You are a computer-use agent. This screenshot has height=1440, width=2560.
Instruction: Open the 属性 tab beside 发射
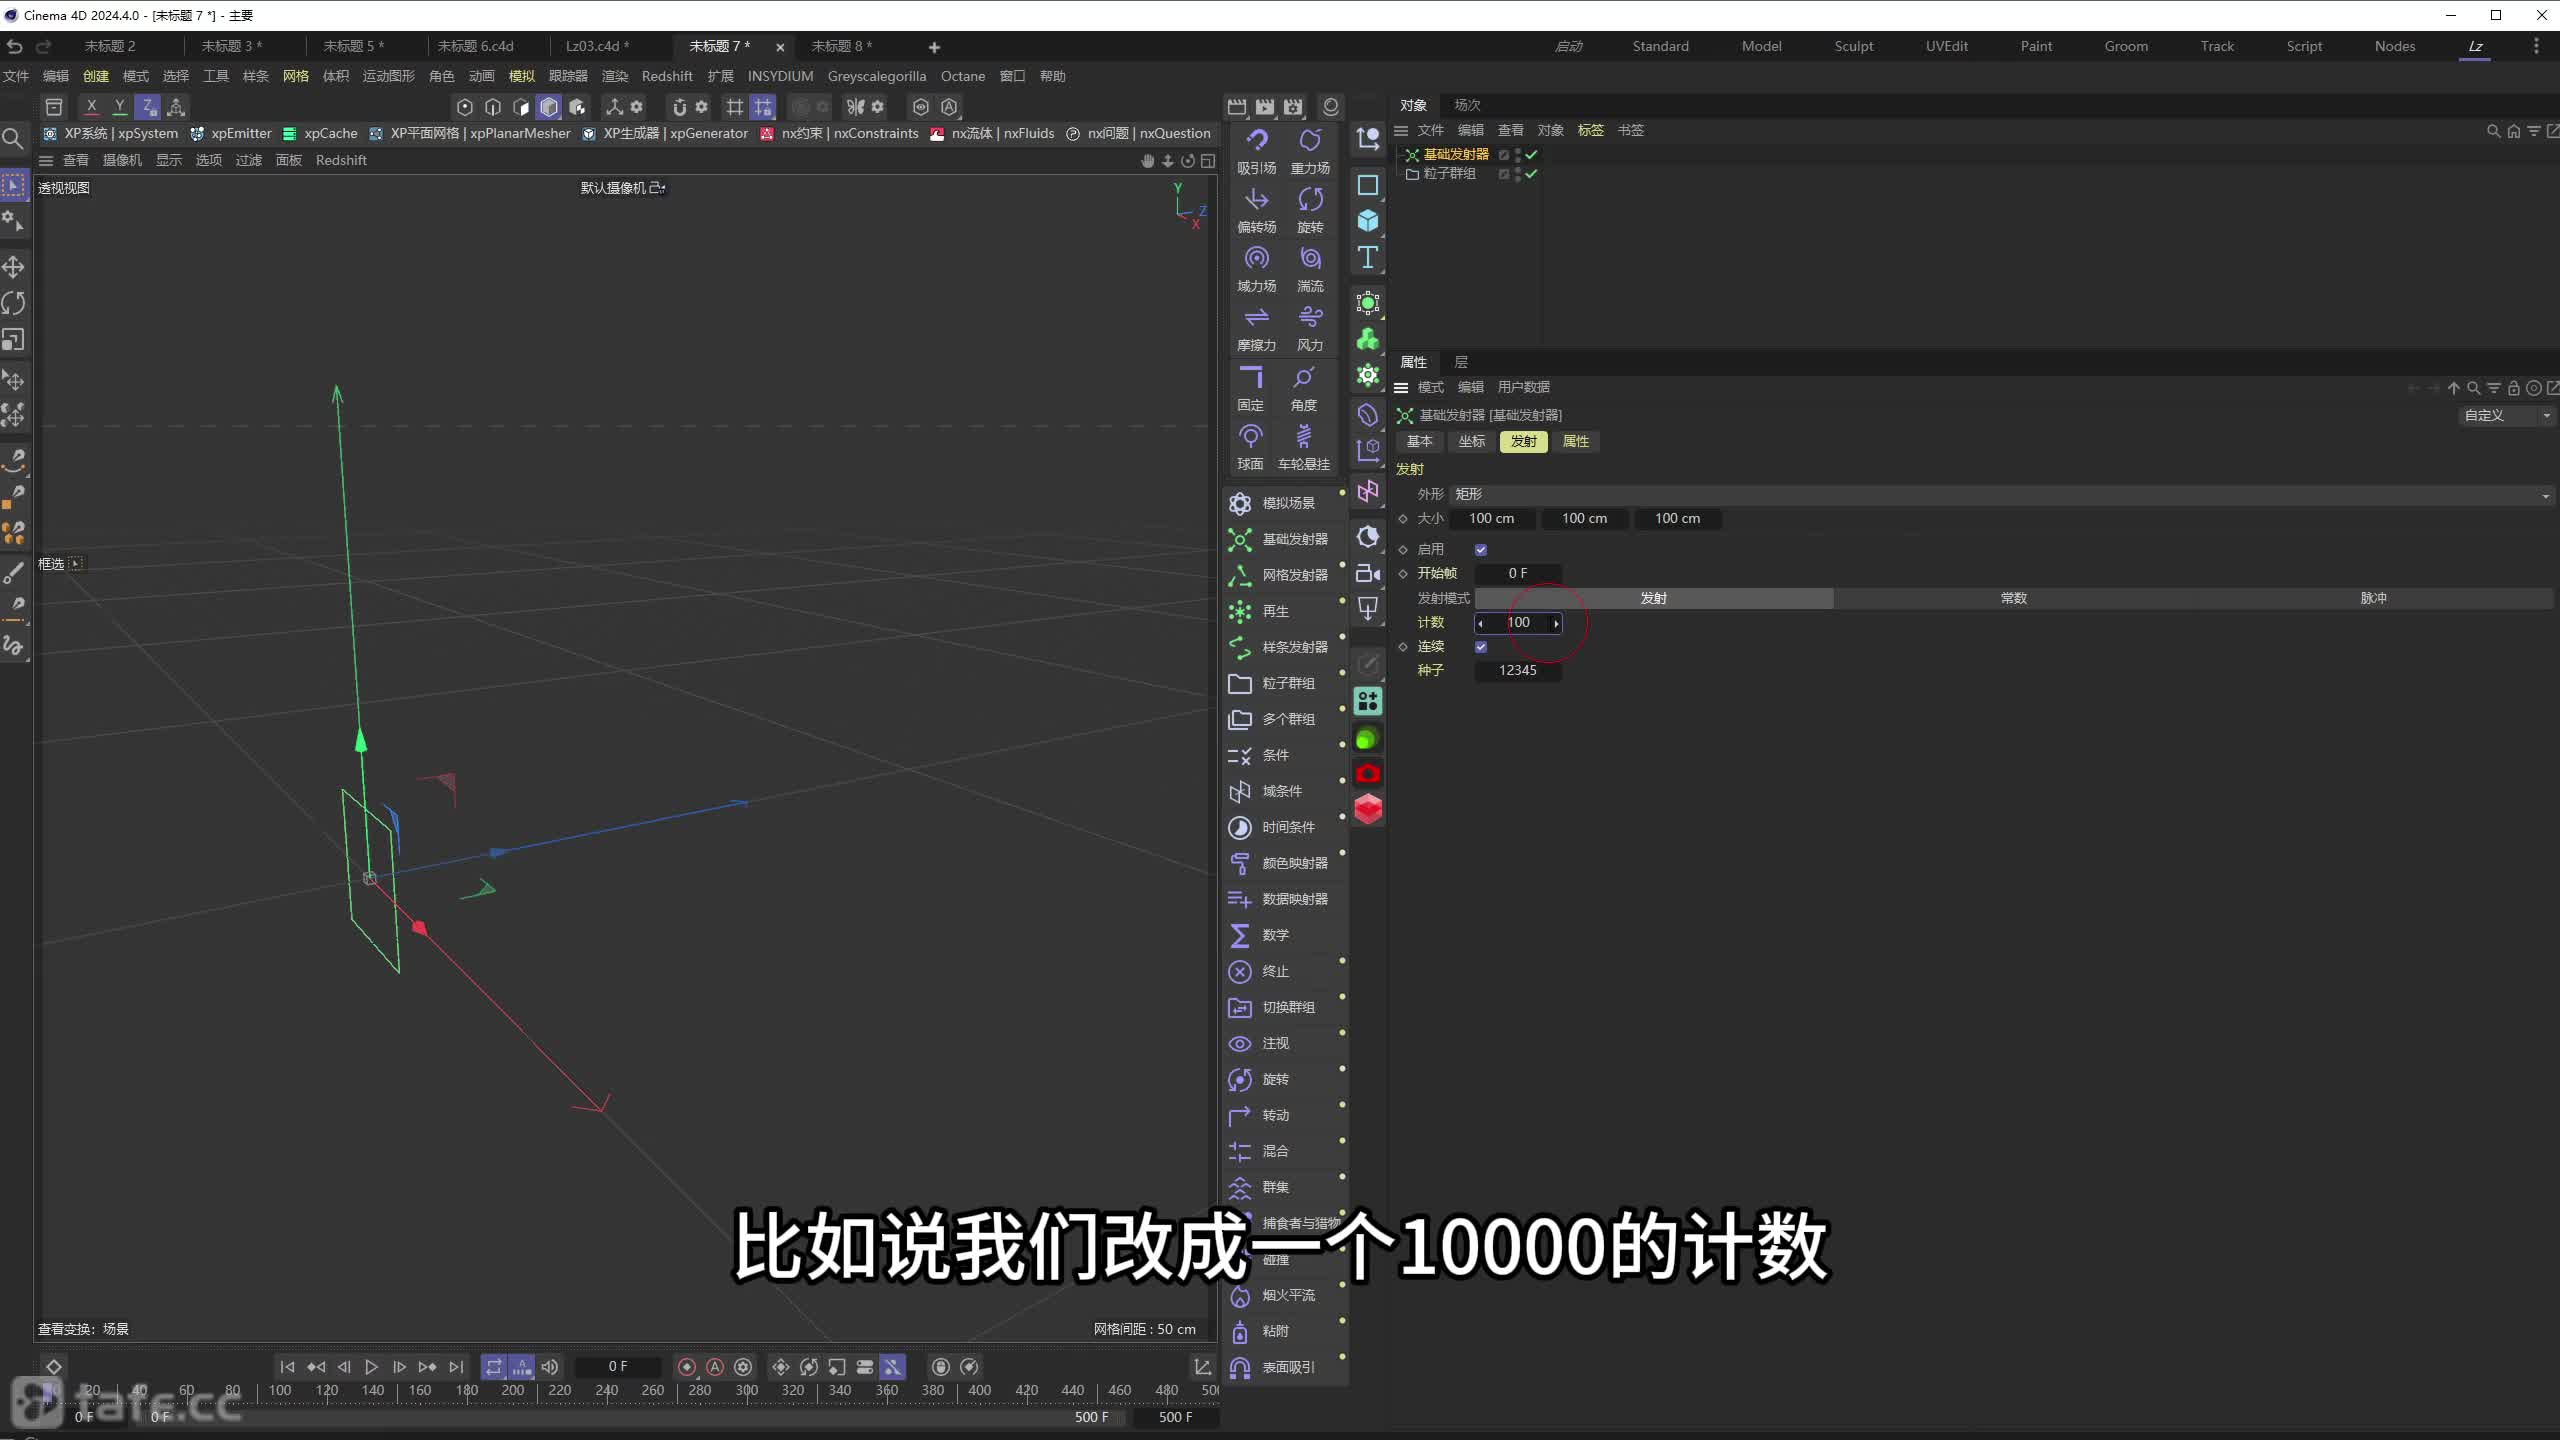(x=1575, y=441)
